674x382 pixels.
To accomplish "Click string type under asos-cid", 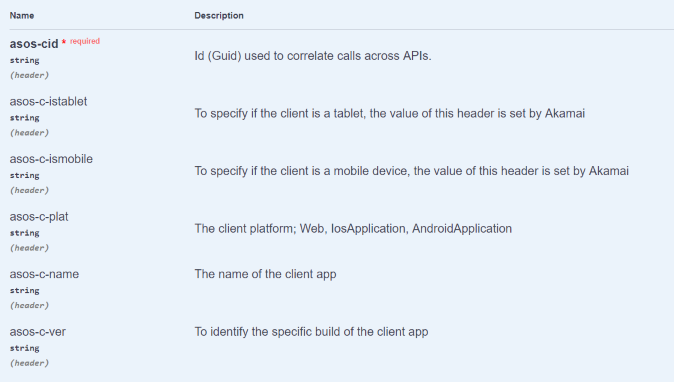I will (25, 61).
